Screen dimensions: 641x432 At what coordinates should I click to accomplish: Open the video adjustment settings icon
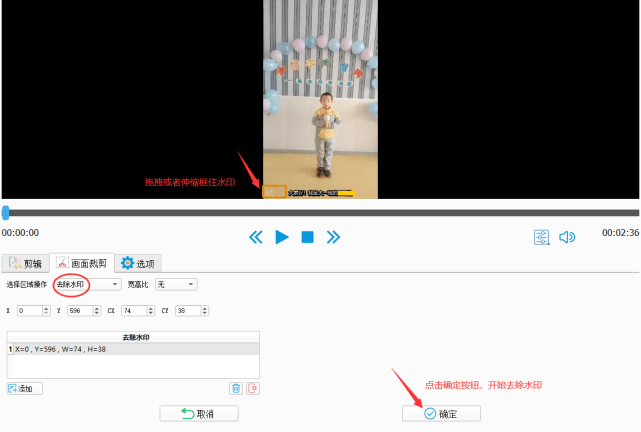click(x=542, y=237)
